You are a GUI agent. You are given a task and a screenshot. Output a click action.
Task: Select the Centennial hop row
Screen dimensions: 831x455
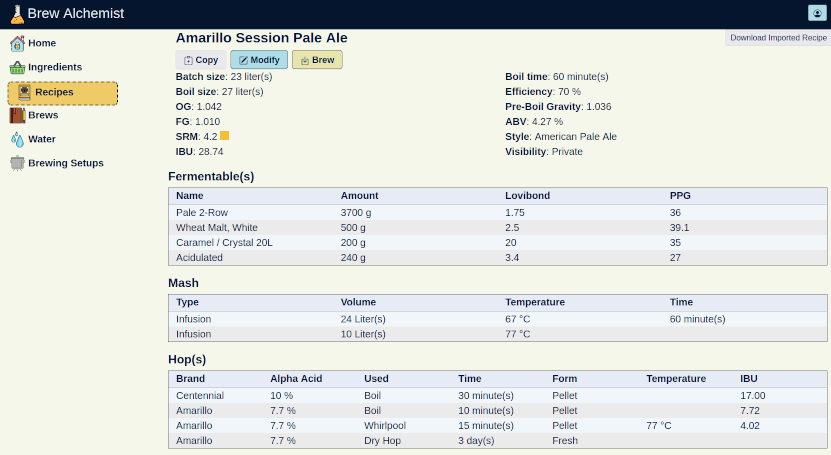498,396
